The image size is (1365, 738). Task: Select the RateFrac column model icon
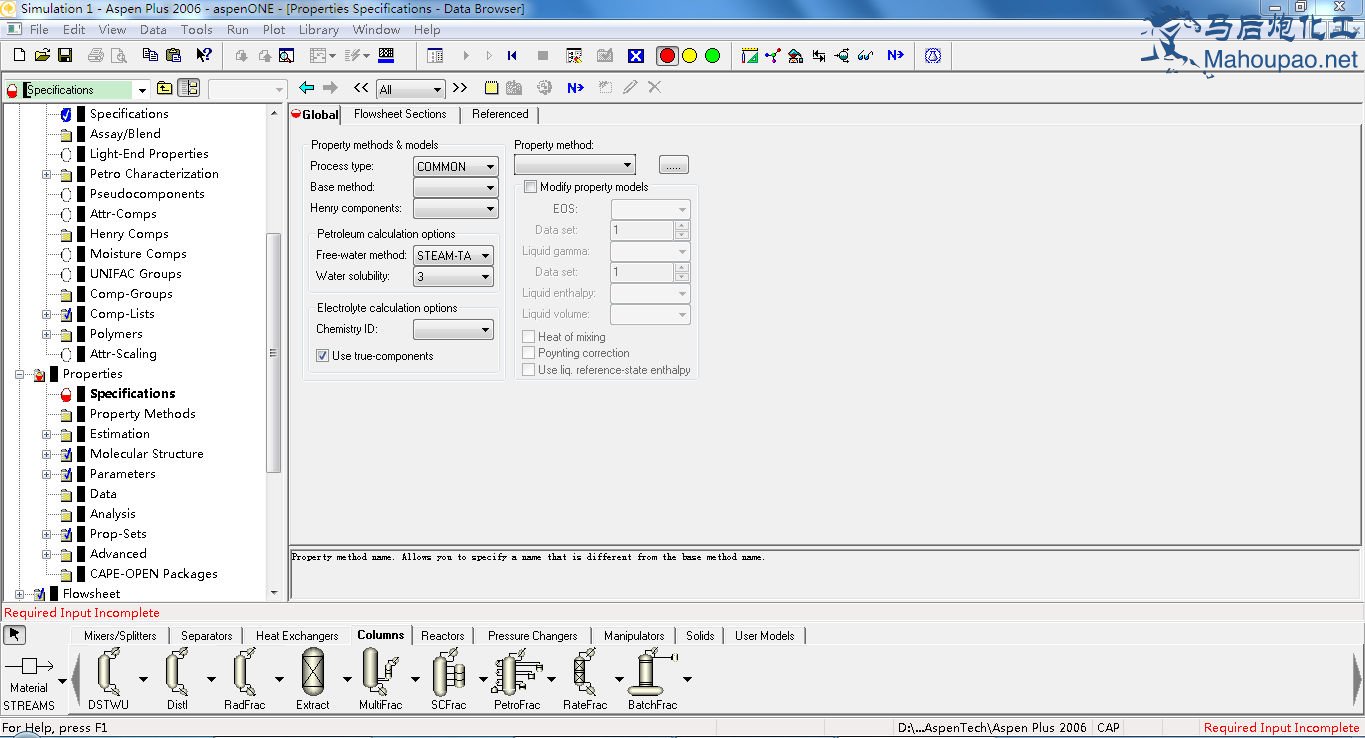pos(585,671)
